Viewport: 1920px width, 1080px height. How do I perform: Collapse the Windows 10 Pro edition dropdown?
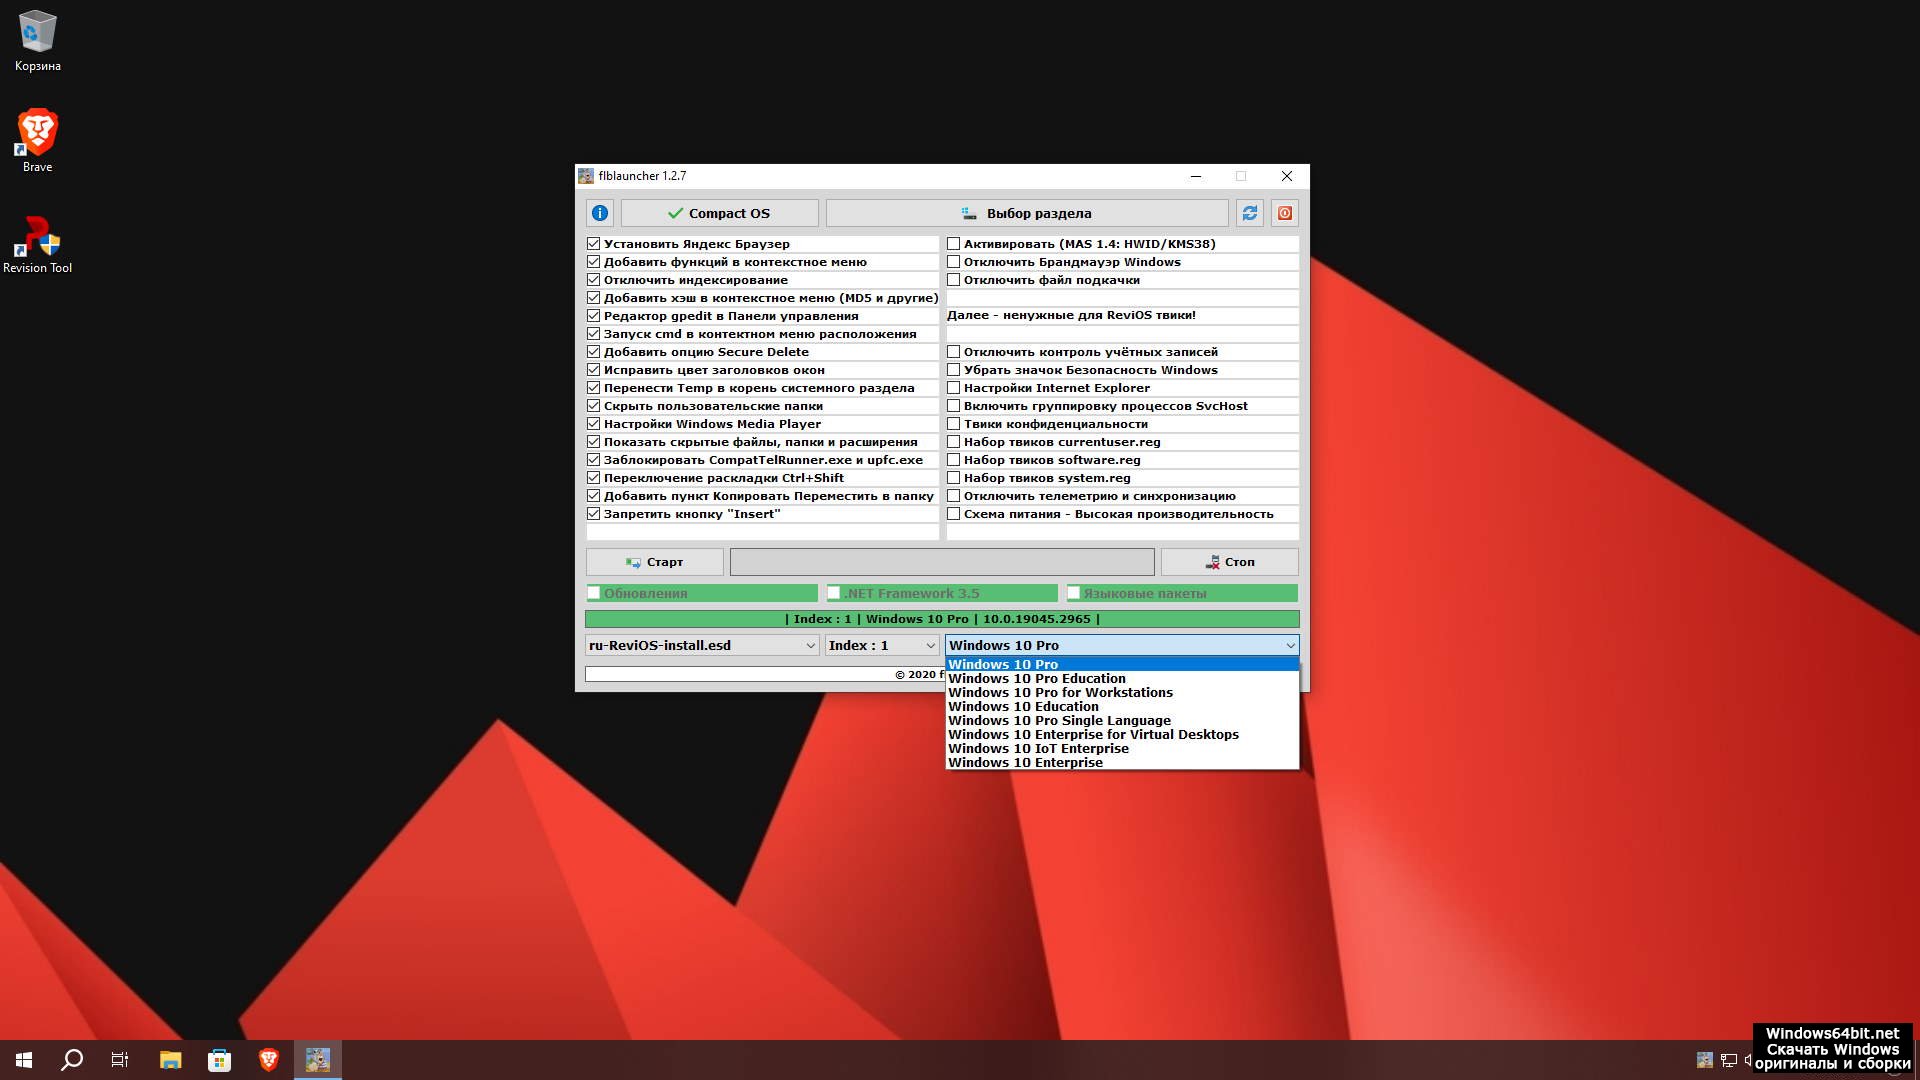pos(1289,646)
